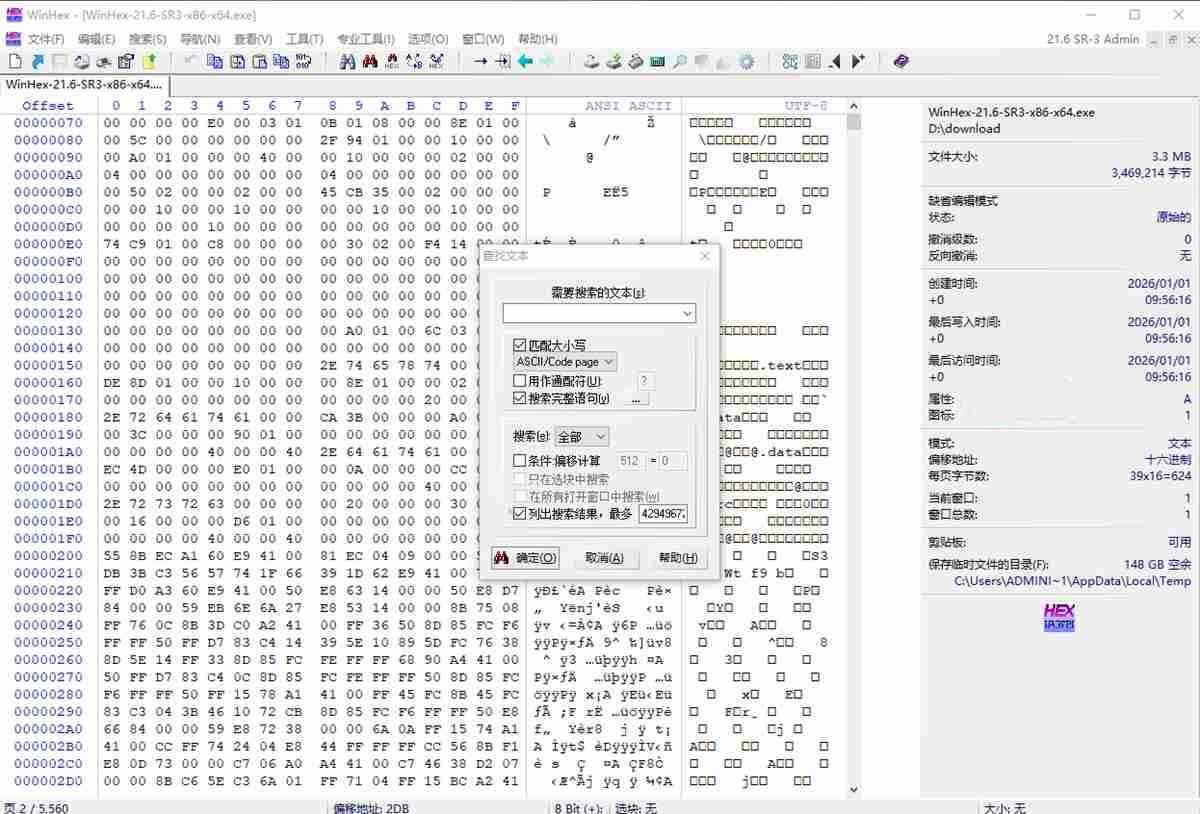Click the 偏移地址 status bar entry
Image resolution: width=1200 pixels, height=814 pixels.
tap(371, 807)
